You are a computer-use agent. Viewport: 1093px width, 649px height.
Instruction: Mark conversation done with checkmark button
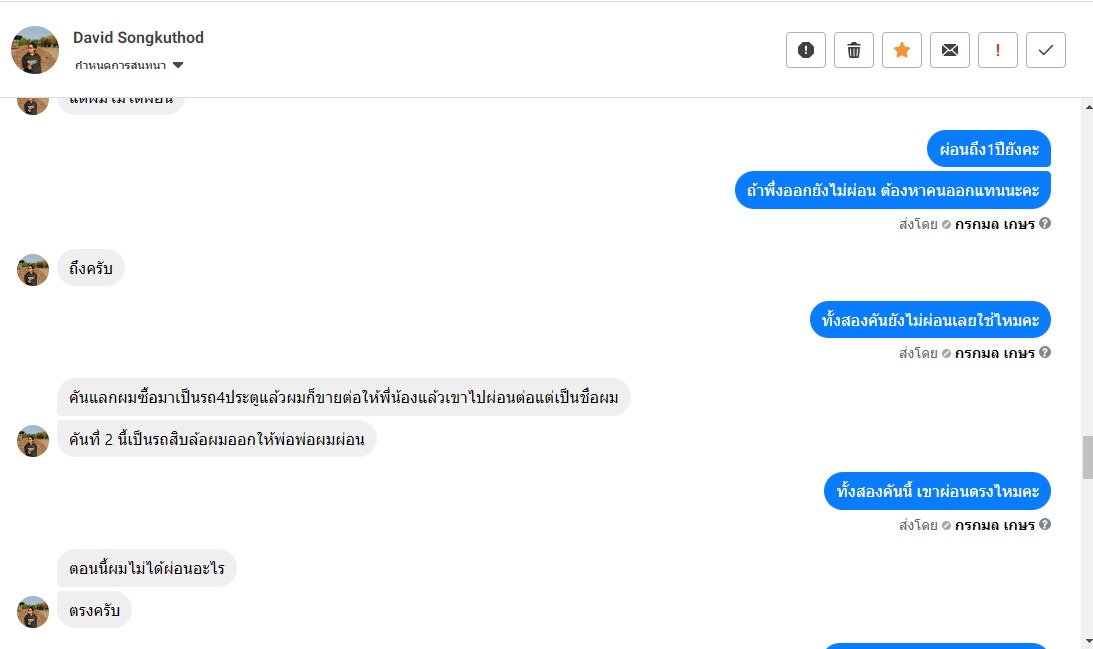(1046, 50)
